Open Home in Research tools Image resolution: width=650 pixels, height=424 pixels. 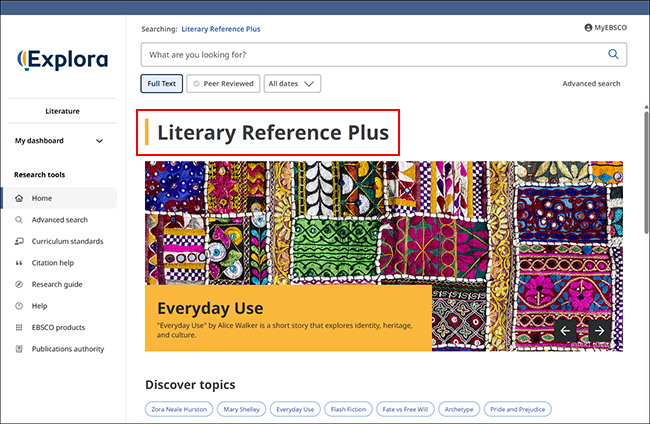60,198
